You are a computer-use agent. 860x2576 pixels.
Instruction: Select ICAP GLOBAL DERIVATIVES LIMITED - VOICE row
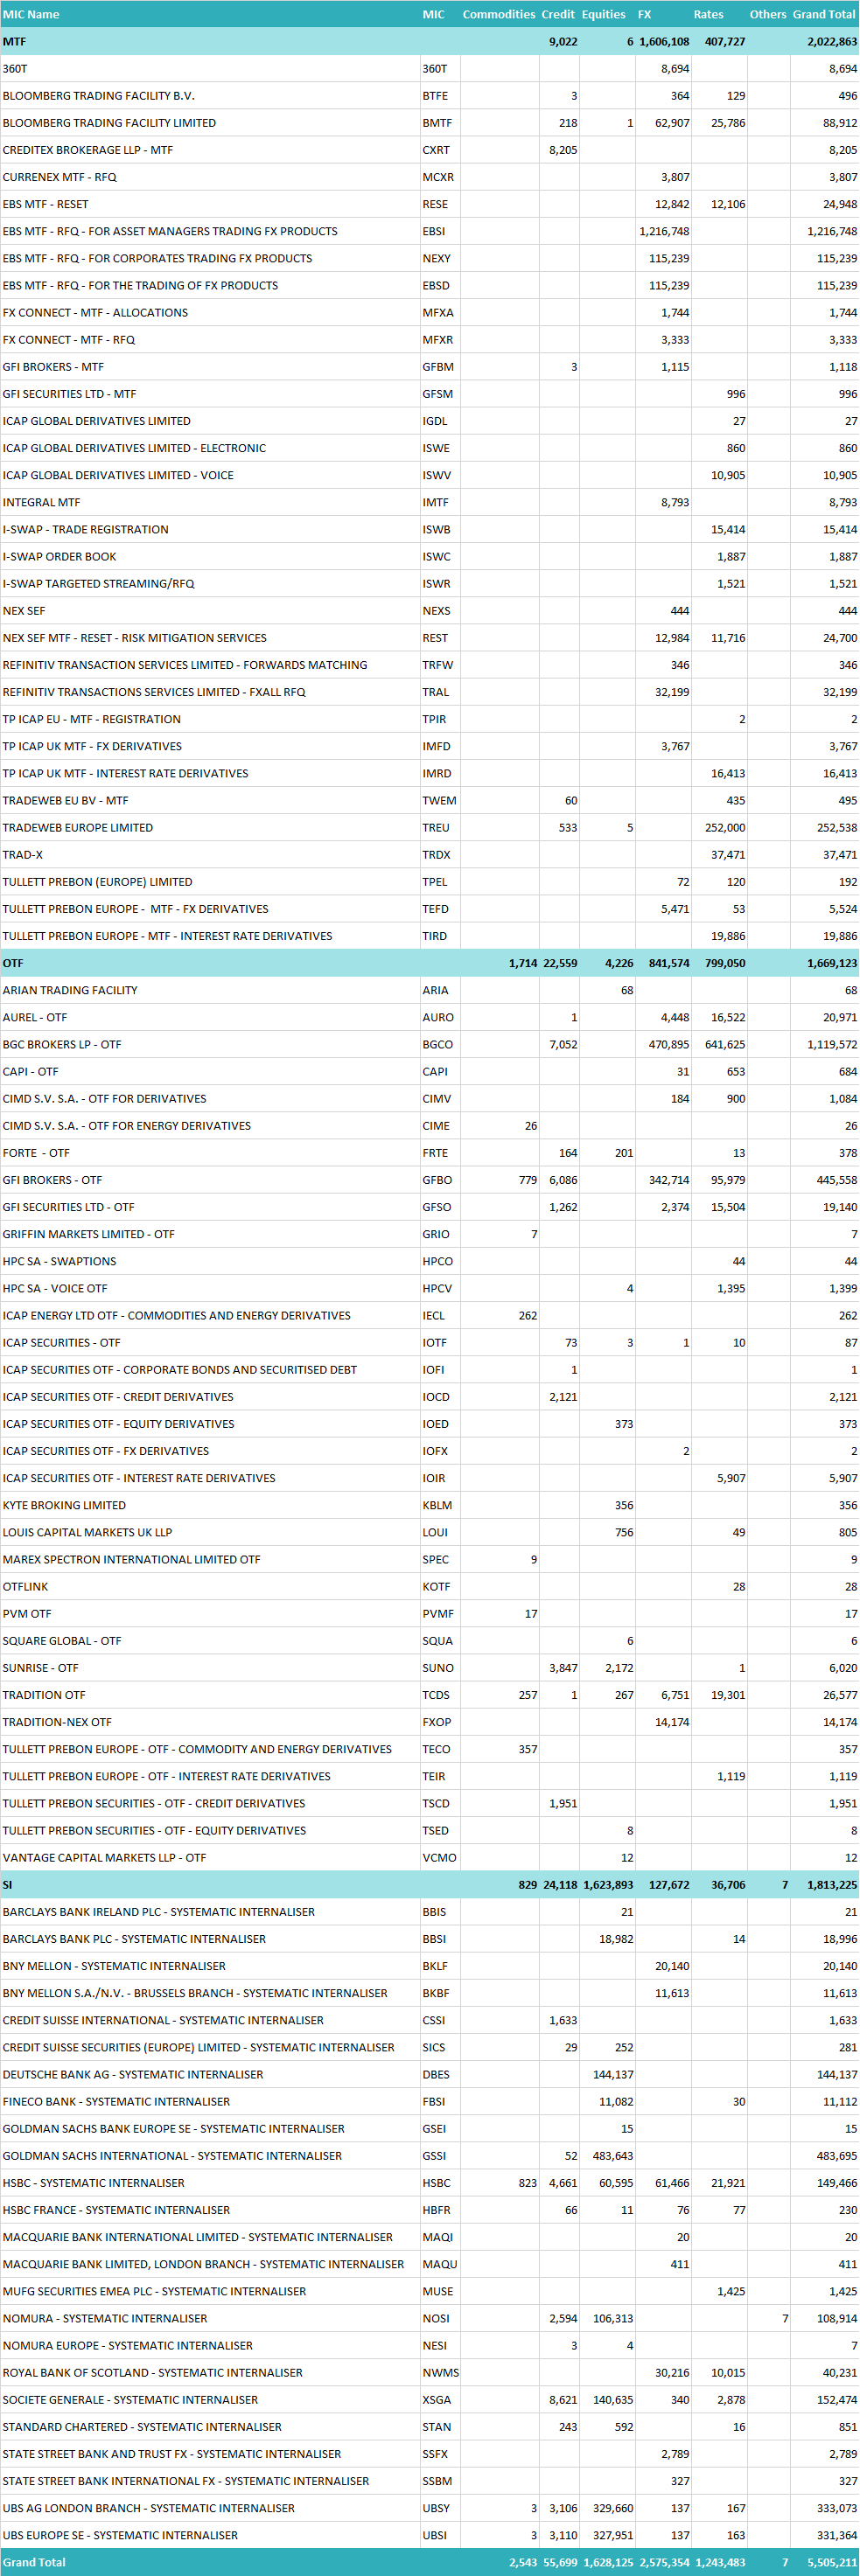[x=430, y=475]
